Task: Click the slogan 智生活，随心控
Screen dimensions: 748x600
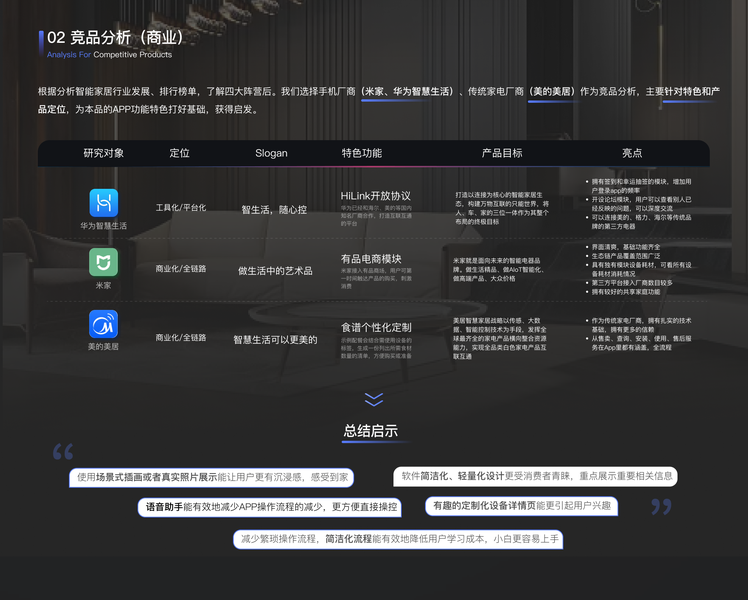Action: pos(274,209)
